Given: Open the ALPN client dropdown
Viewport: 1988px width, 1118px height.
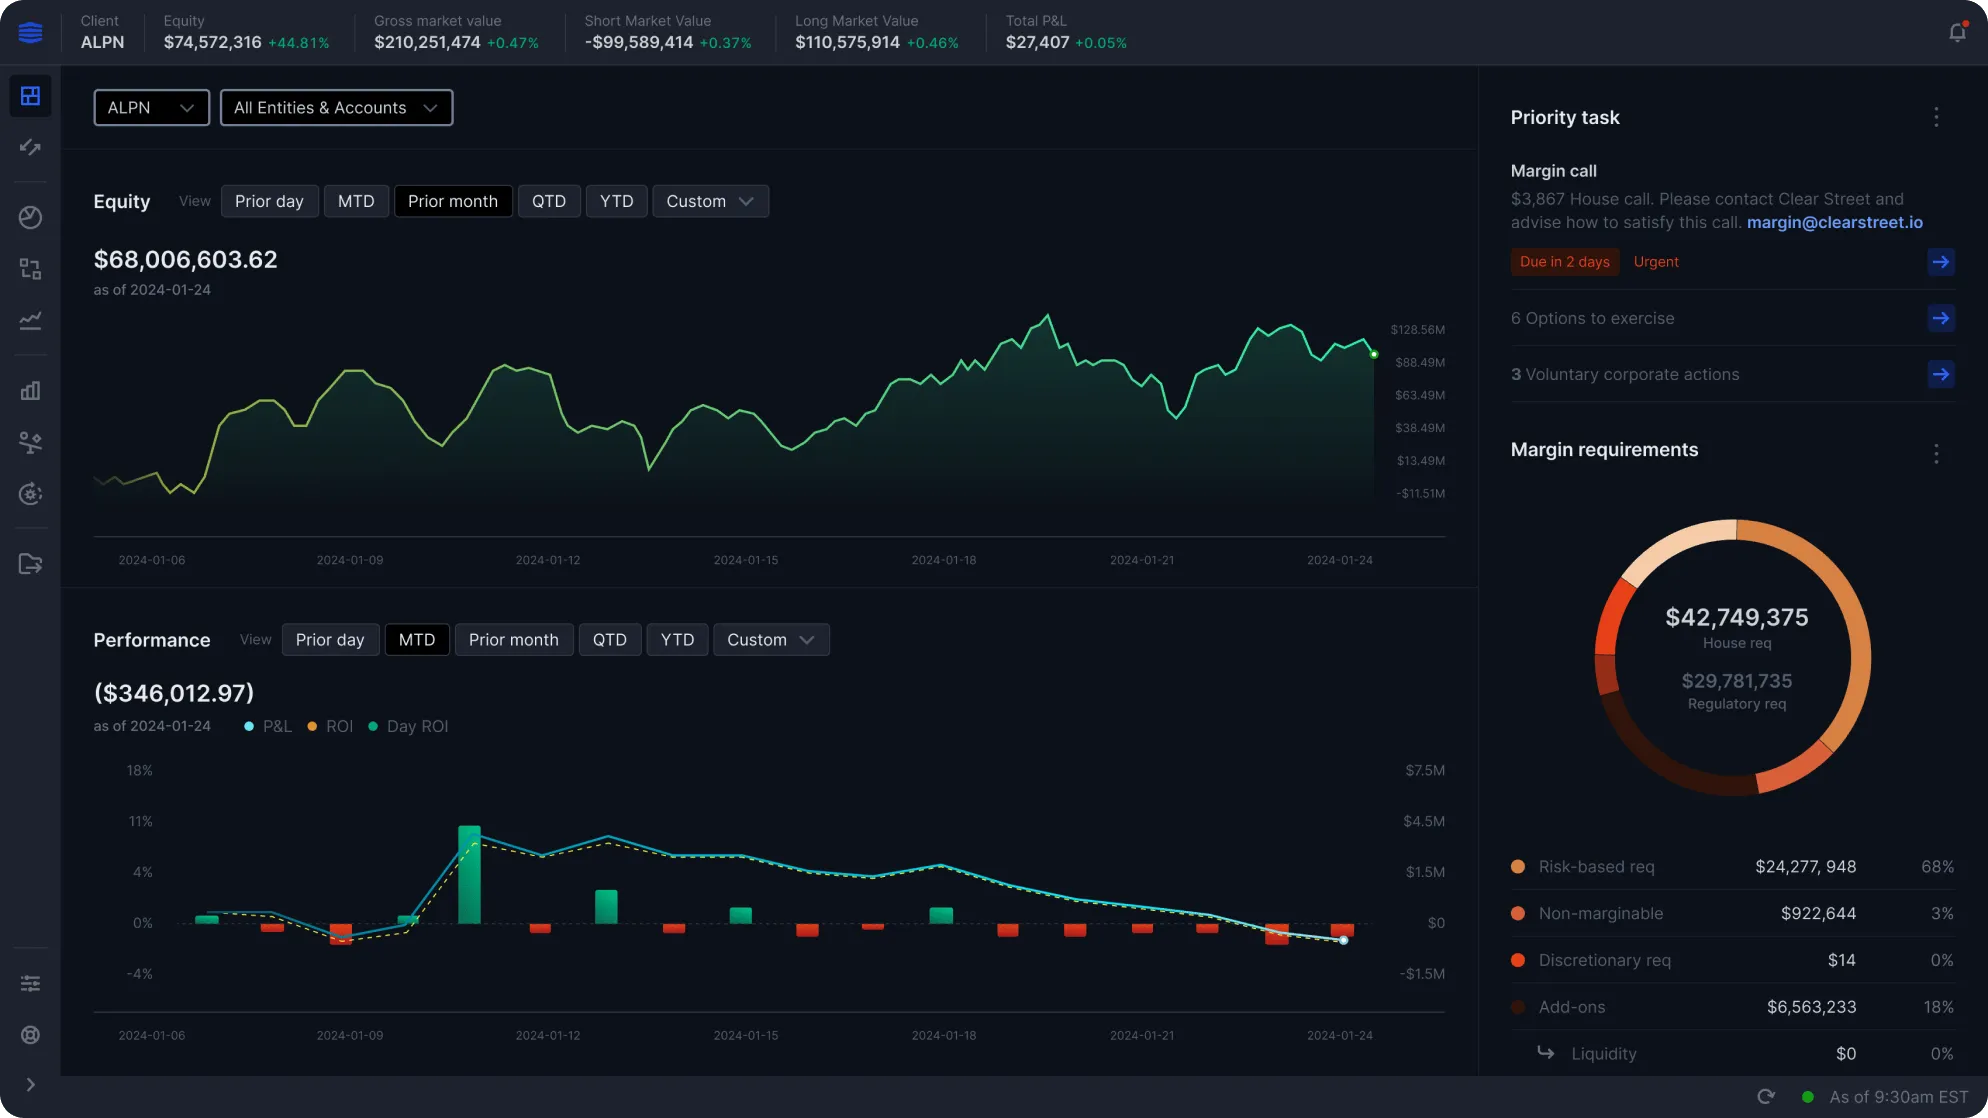Looking at the screenshot, I should point(151,108).
